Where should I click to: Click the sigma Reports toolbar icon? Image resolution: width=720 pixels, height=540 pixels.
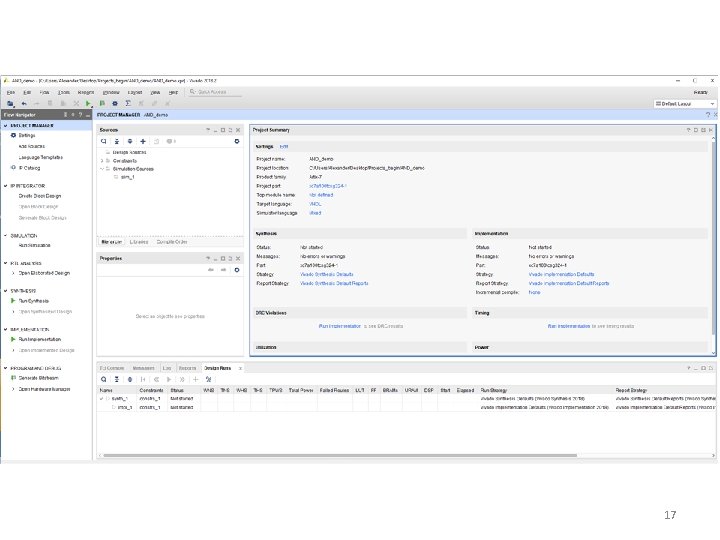[128, 104]
